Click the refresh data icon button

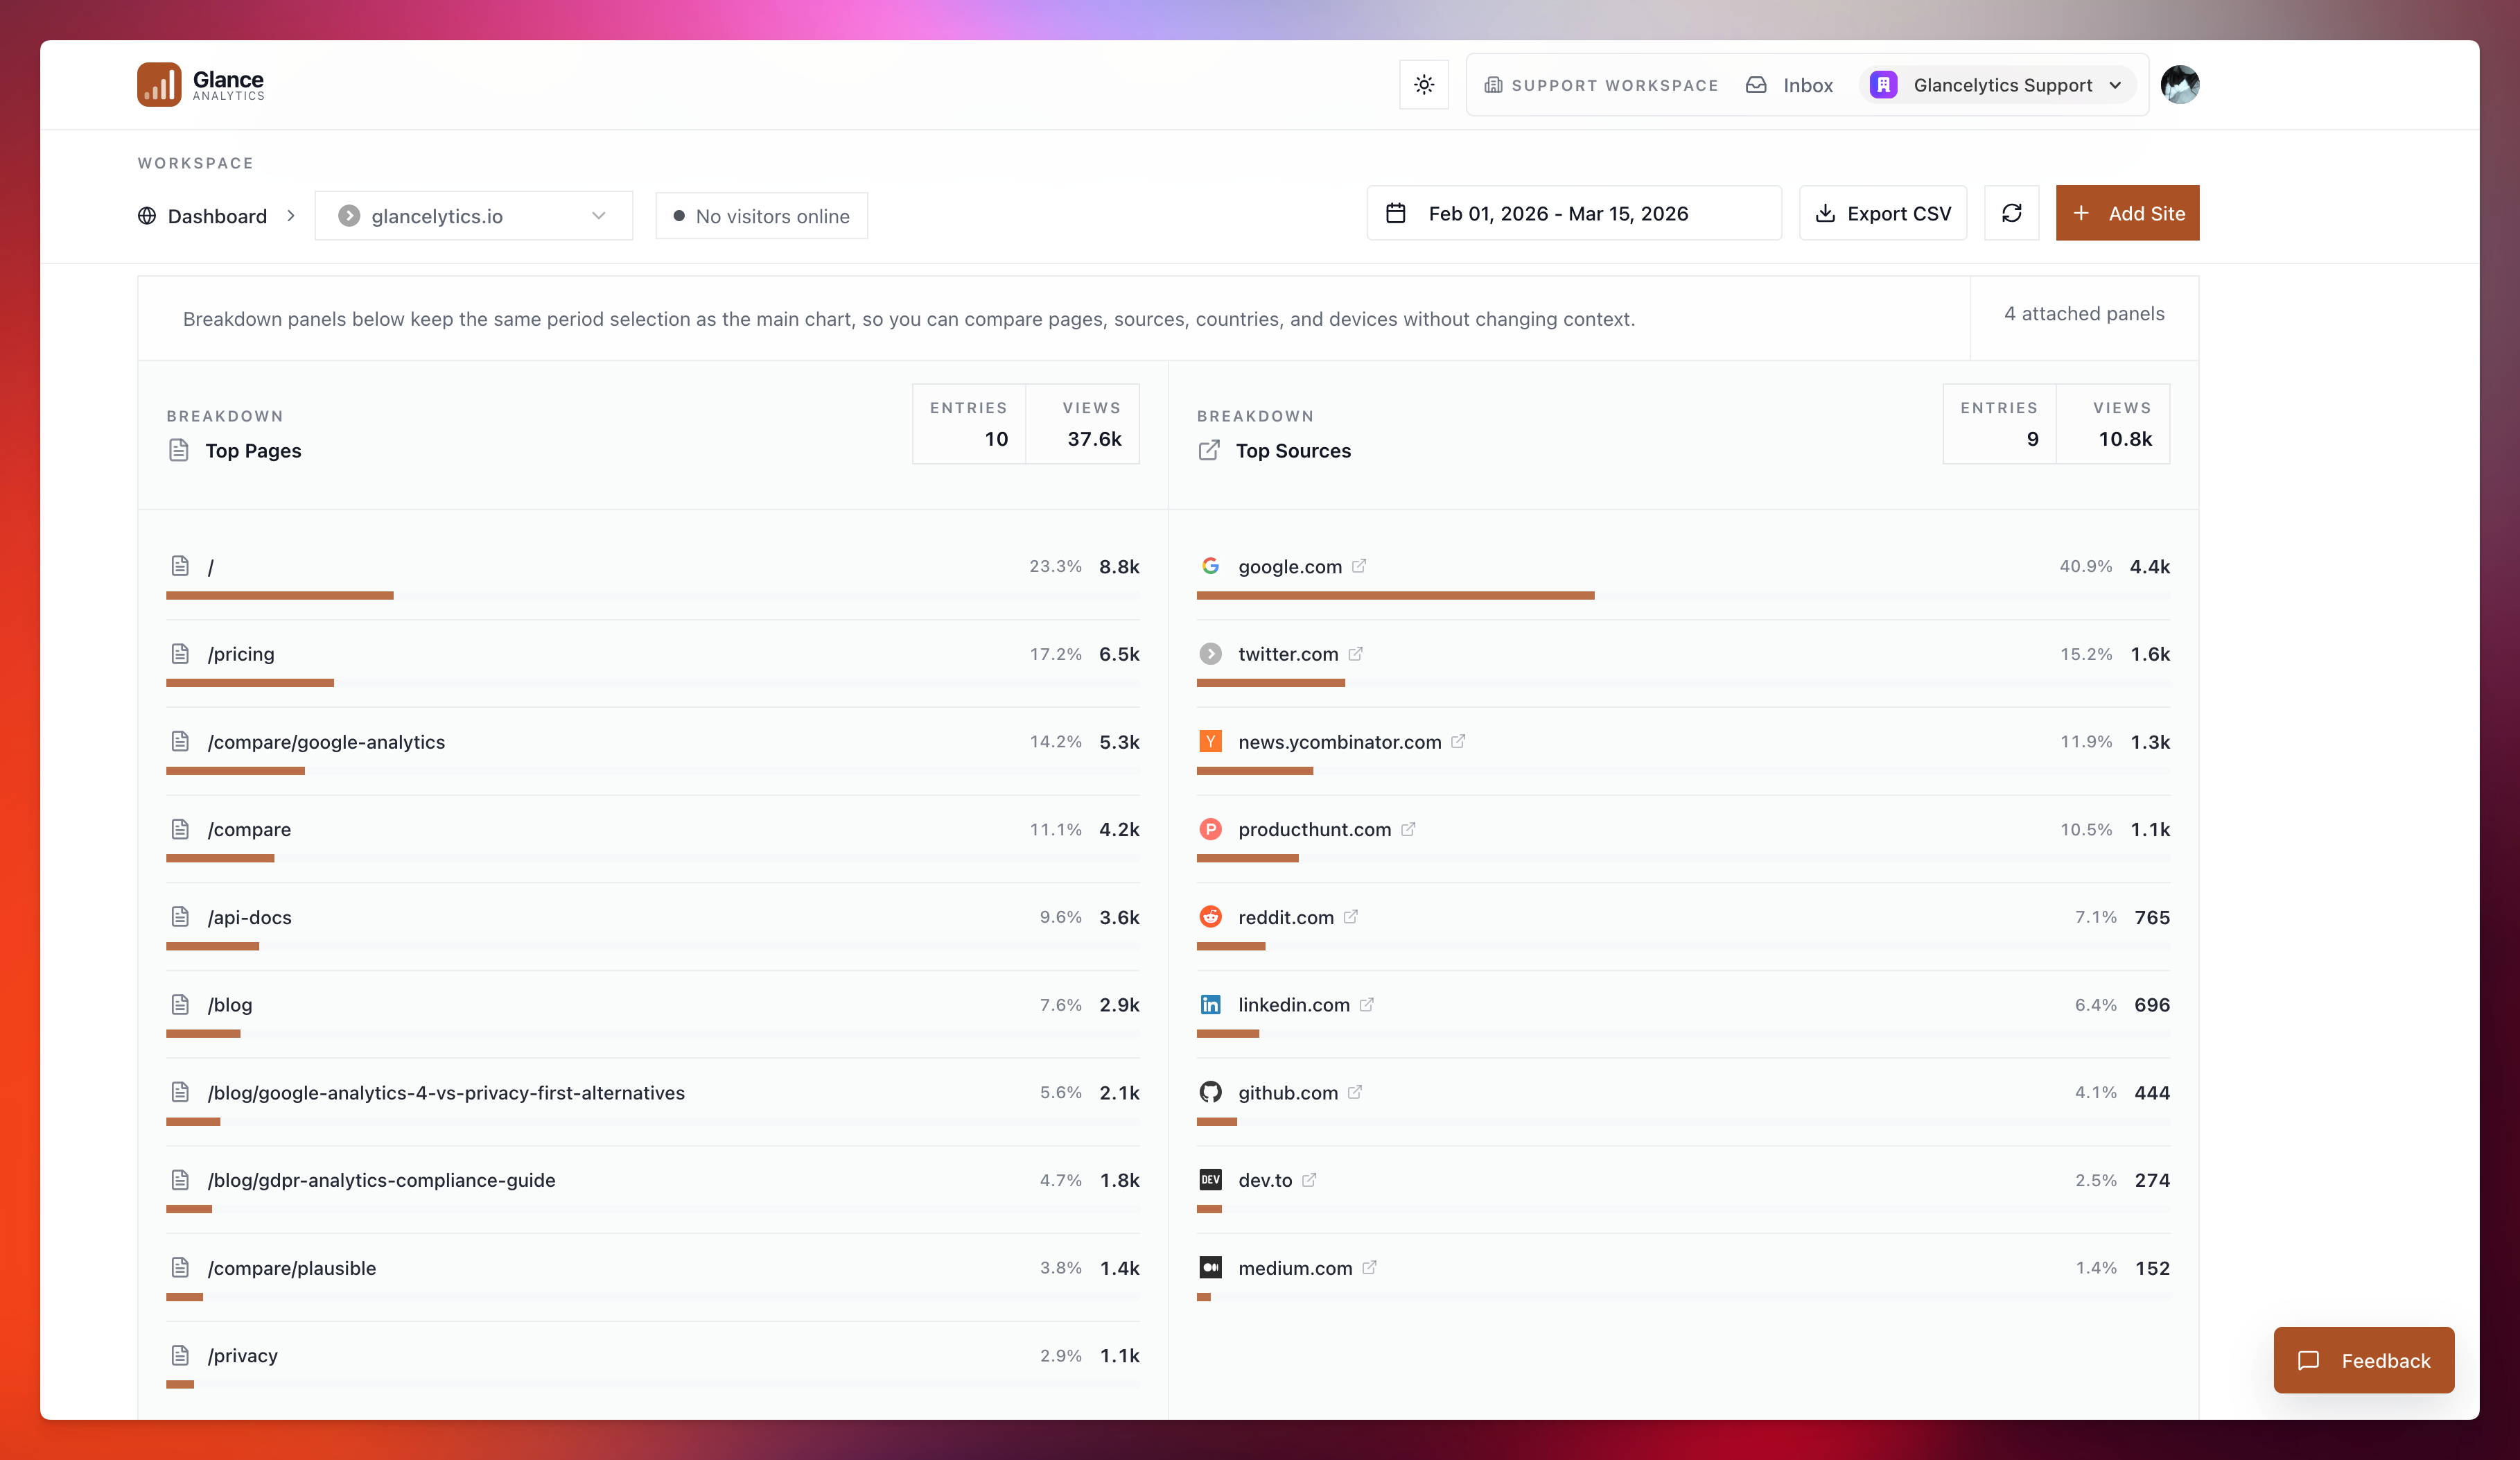pyautogui.click(x=2011, y=213)
